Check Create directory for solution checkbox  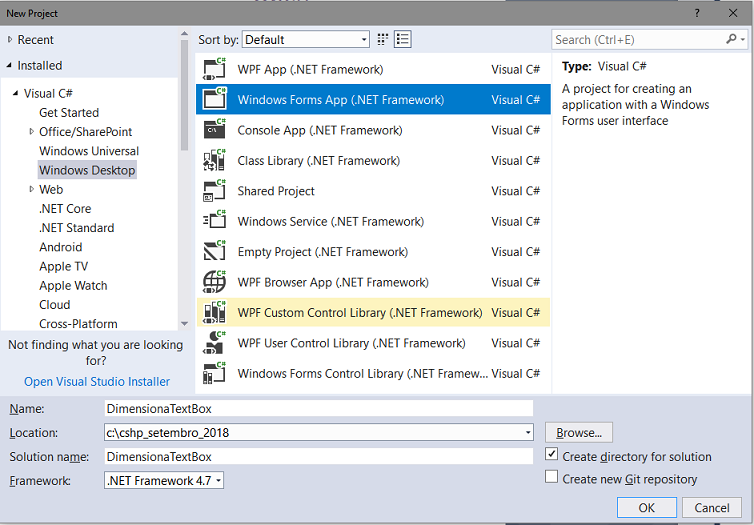coord(552,454)
